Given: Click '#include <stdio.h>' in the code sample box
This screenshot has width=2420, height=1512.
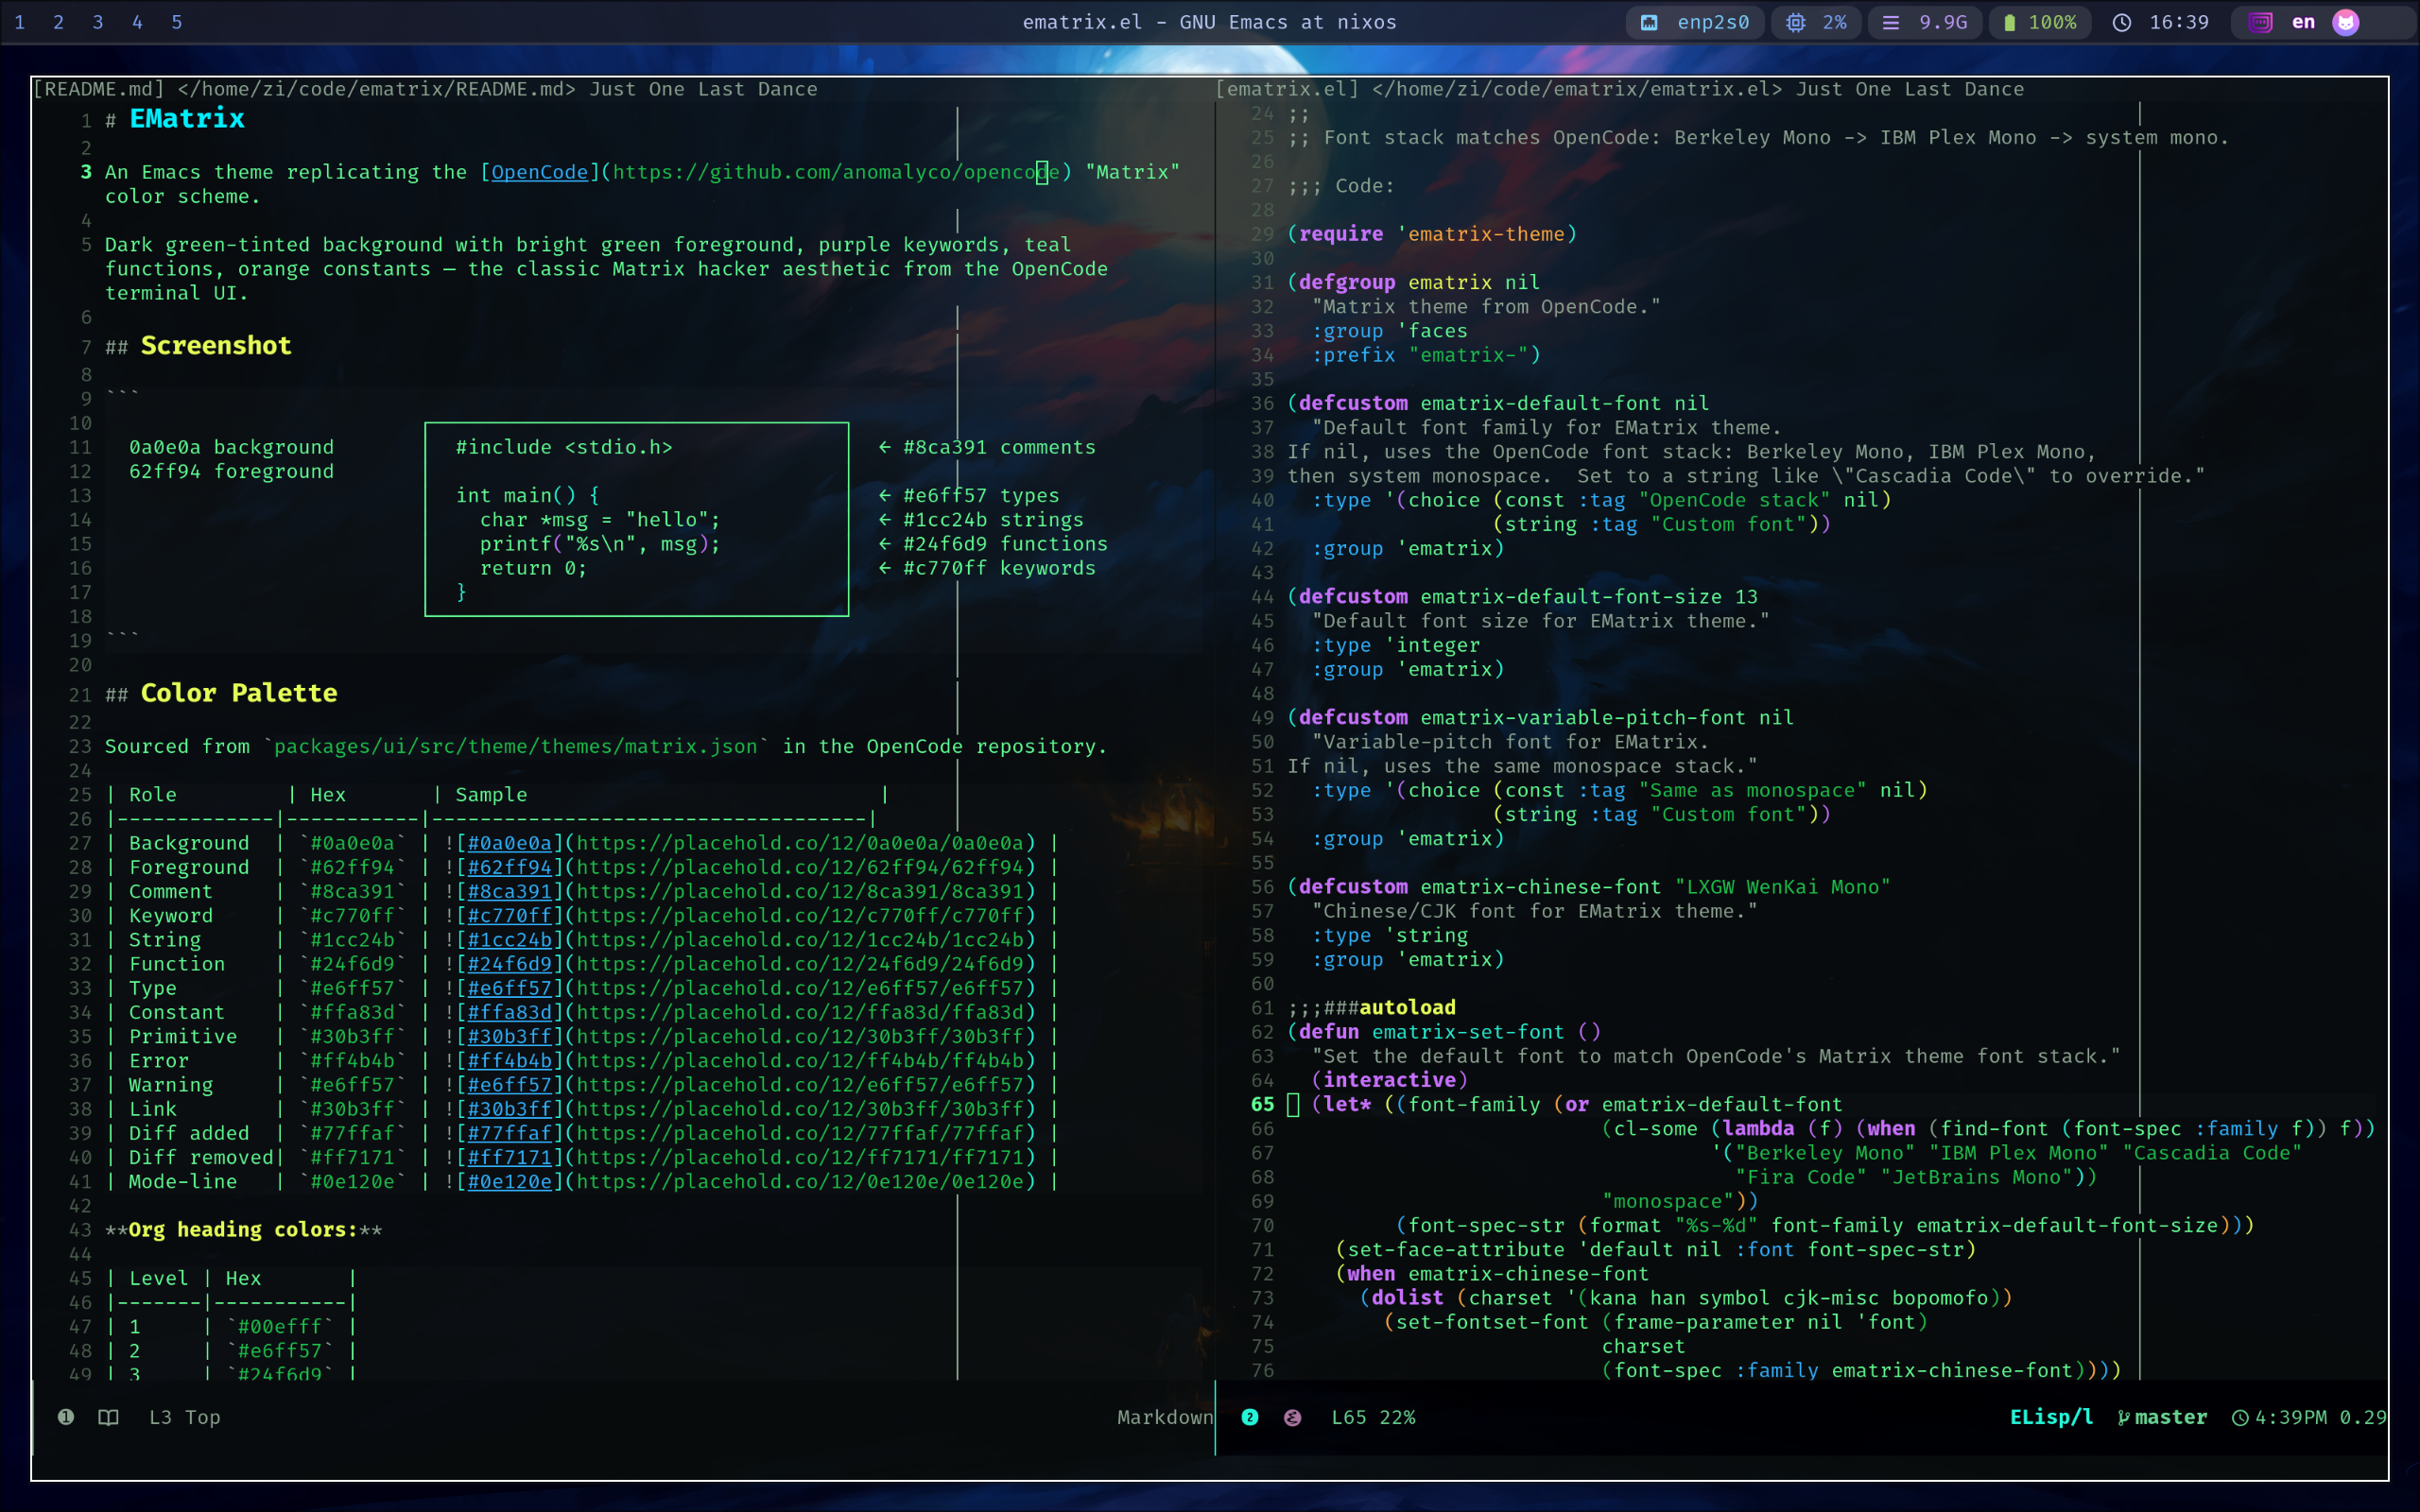Looking at the screenshot, I should point(564,447).
